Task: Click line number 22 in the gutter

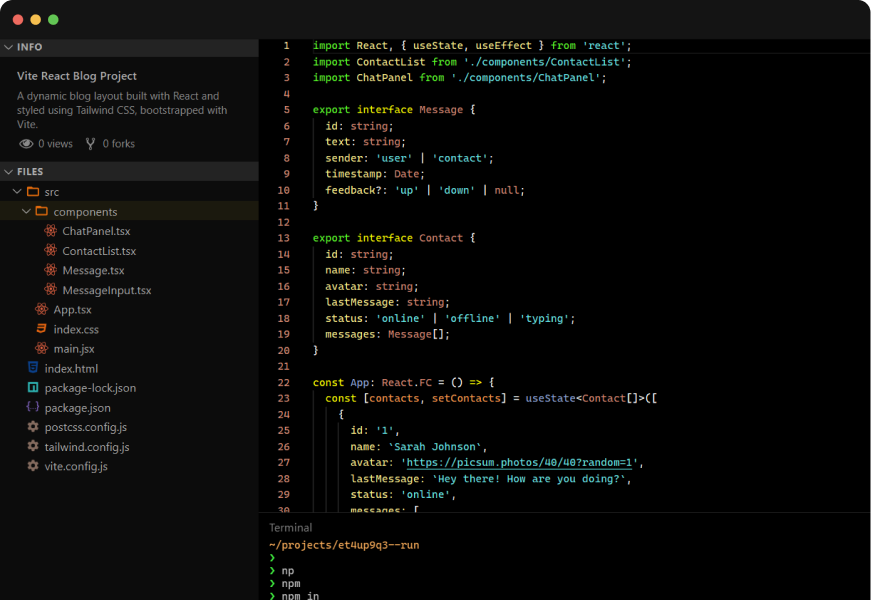Action: (284, 383)
